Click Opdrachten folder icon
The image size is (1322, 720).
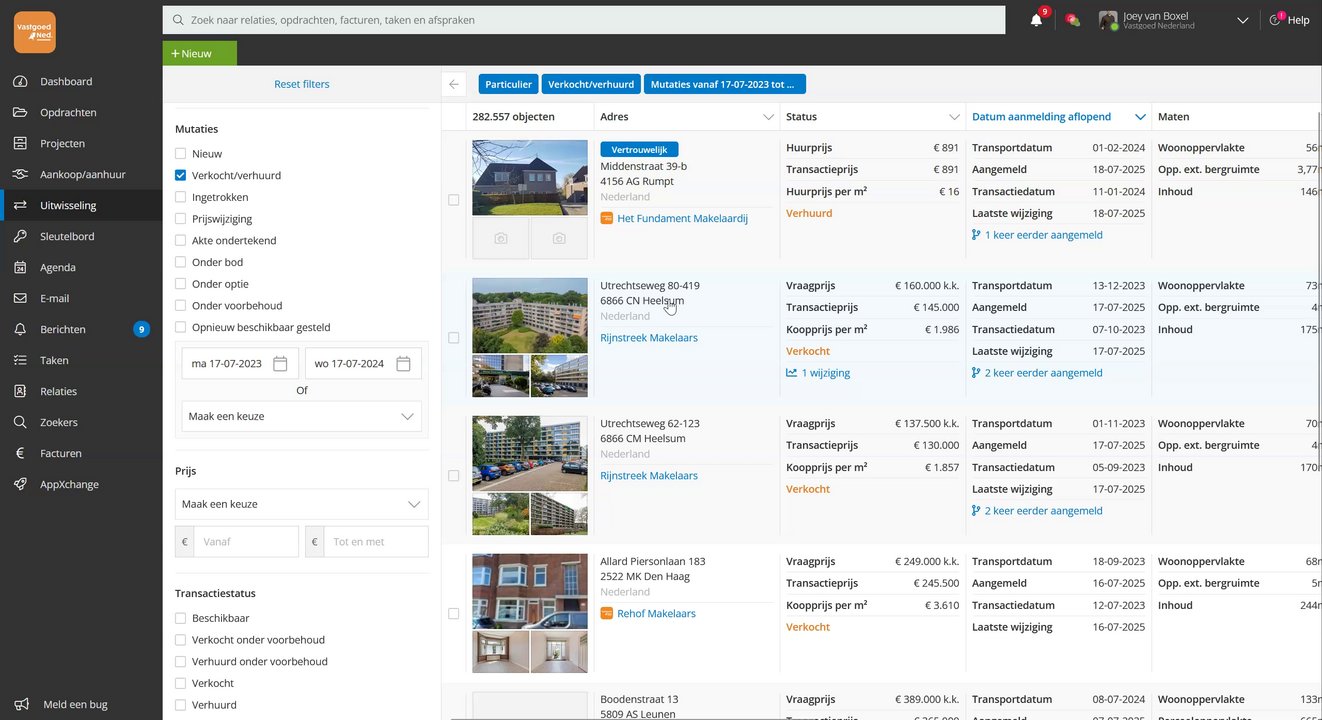pyautogui.click(x=20, y=113)
